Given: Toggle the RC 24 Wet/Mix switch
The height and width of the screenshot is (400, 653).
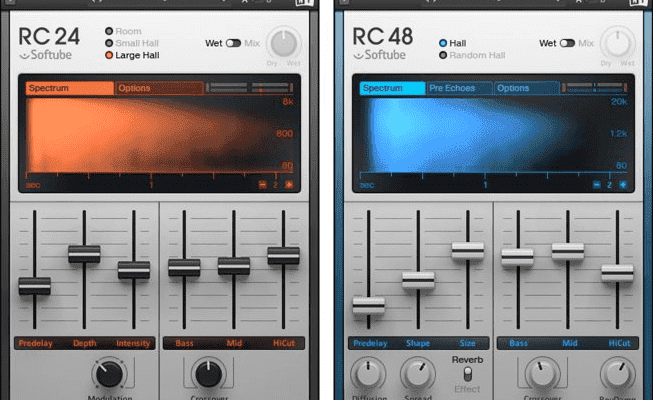Looking at the screenshot, I should [x=234, y=43].
